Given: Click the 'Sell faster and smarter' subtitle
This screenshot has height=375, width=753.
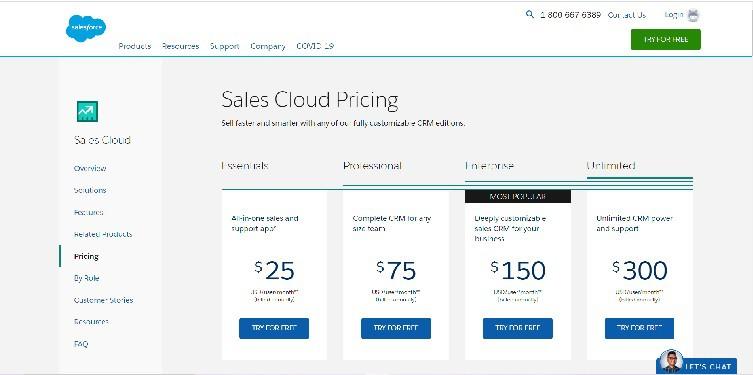Looking at the screenshot, I should [x=343, y=123].
